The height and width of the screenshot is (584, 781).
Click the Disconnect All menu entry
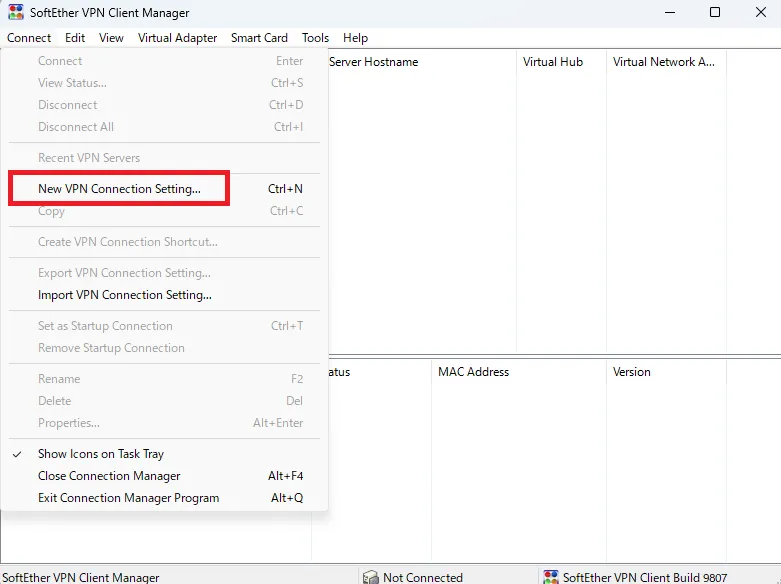[164, 127]
